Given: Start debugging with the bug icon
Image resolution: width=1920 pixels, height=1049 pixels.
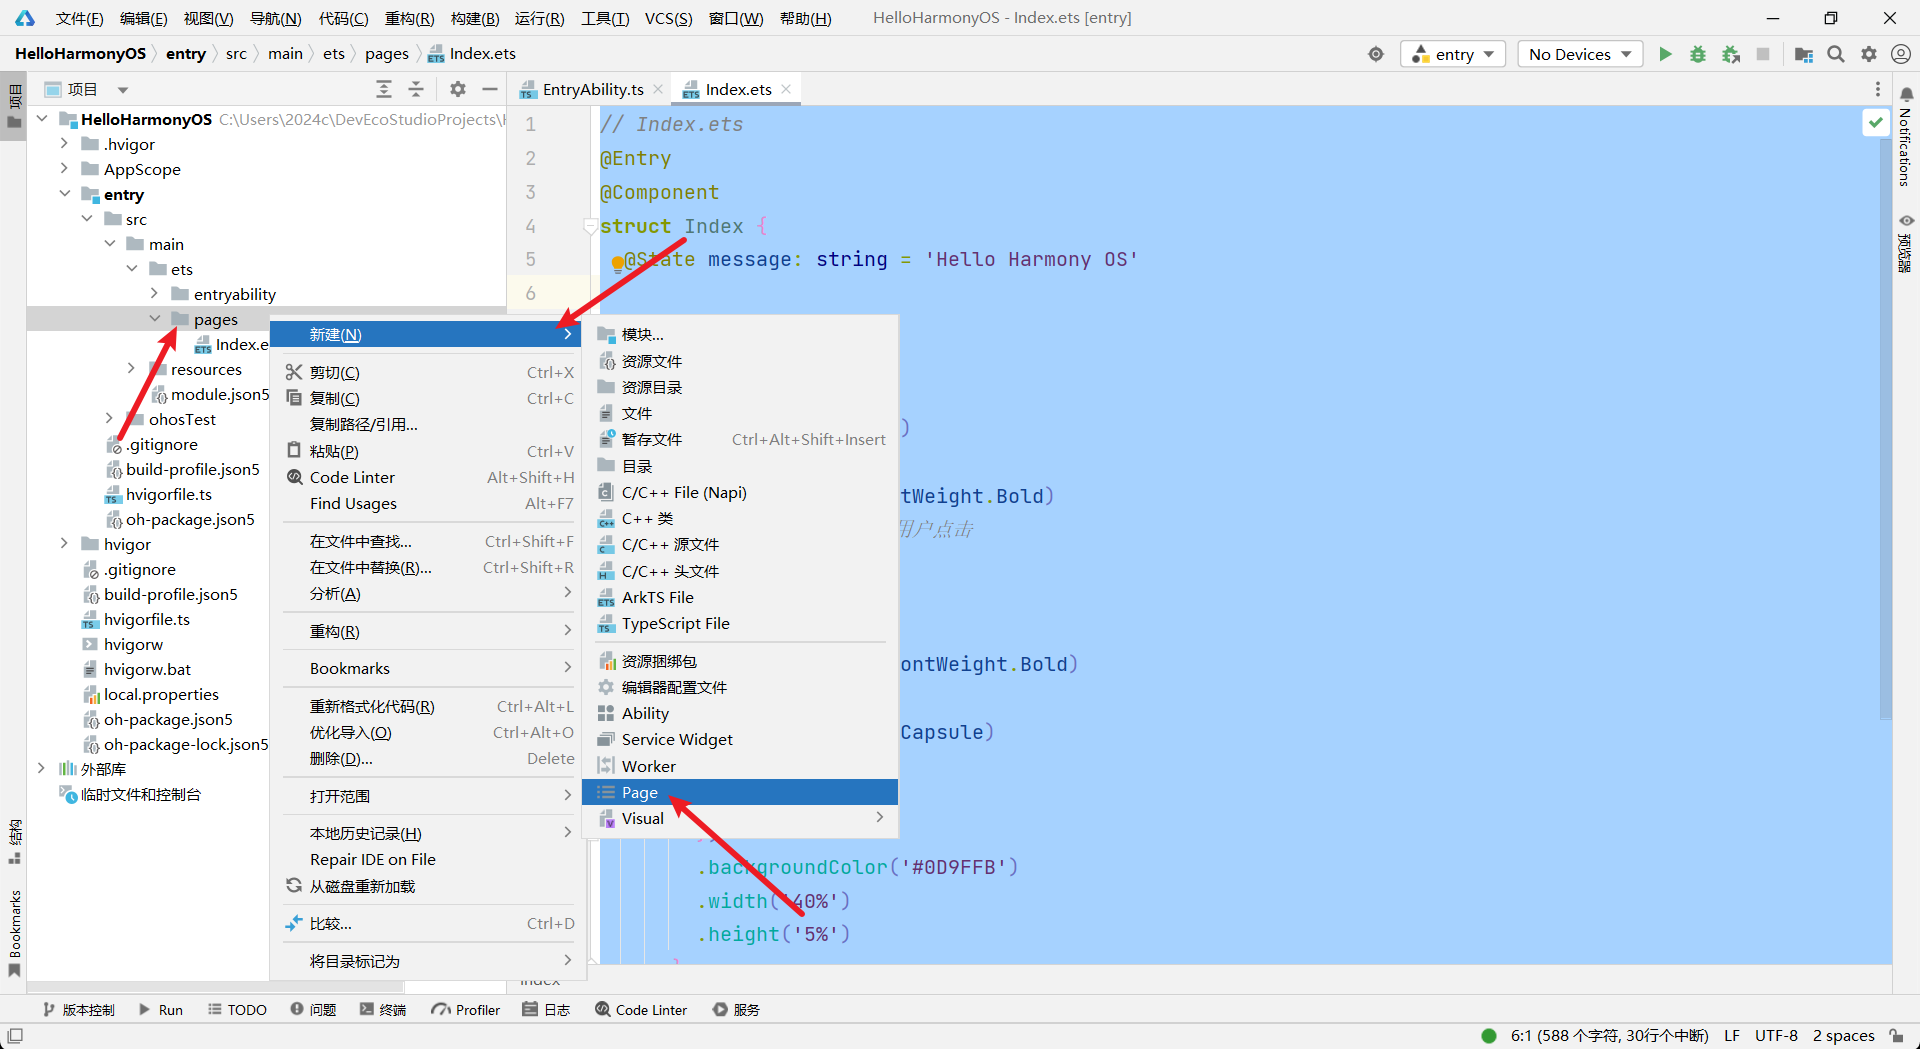Looking at the screenshot, I should click(x=1698, y=54).
